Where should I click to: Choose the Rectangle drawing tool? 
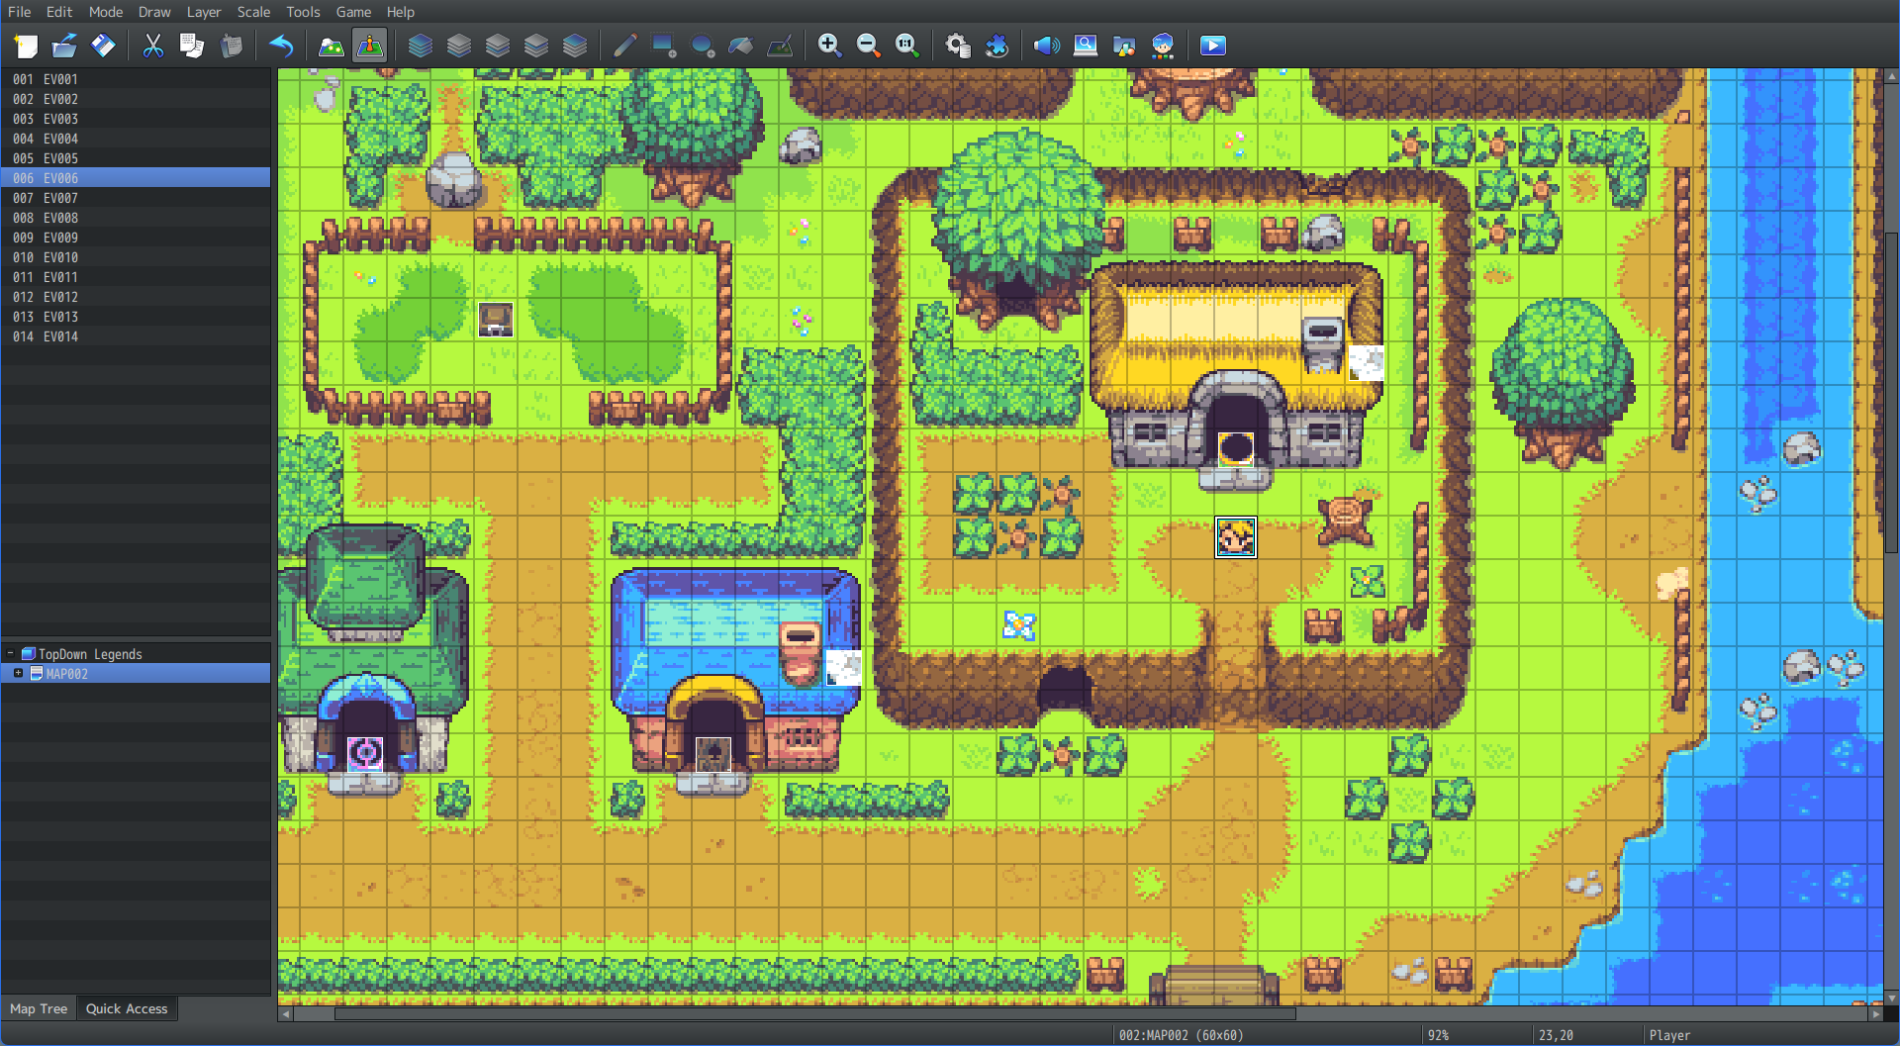pyautogui.click(x=664, y=45)
